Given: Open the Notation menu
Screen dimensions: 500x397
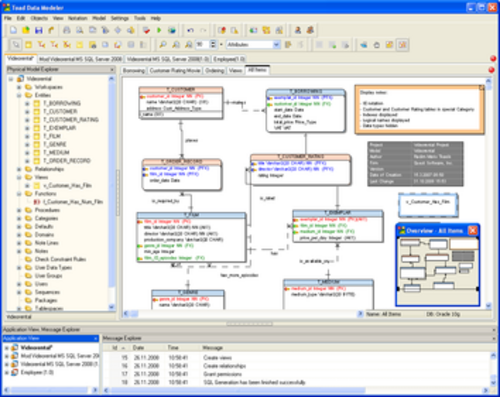Looking at the screenshot, I should pos(78,18).
